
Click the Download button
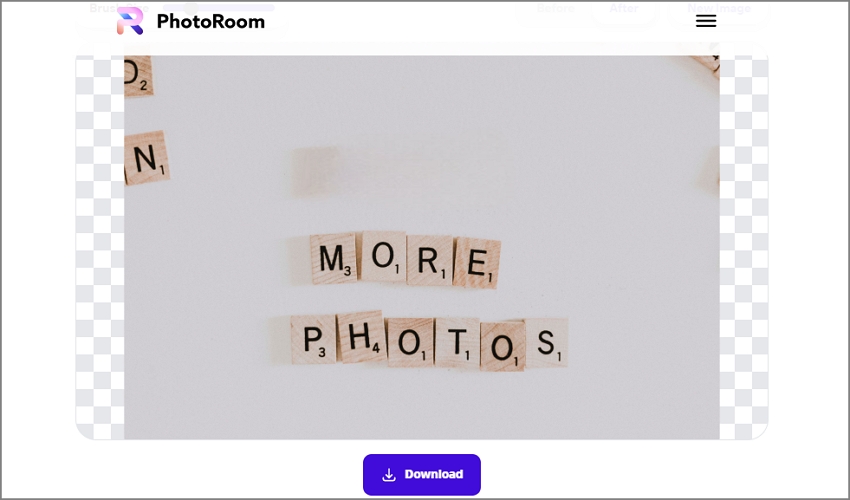422,475
